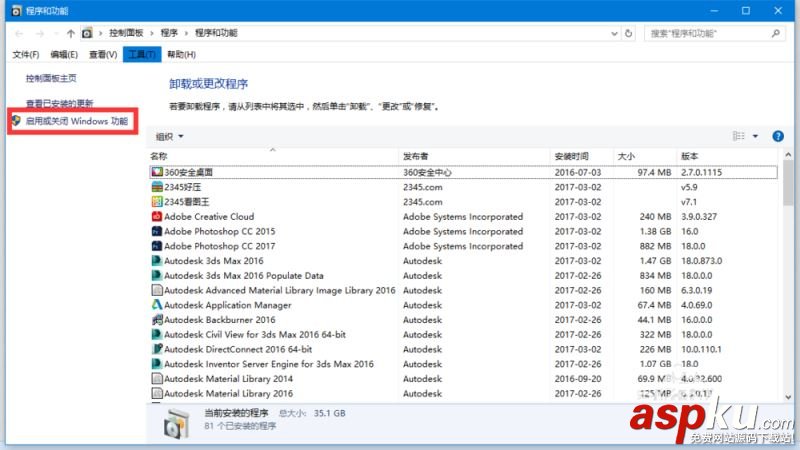Open the 查看(V) menu
This screenshot has height=450, width=800.
[x=103, y=54]
